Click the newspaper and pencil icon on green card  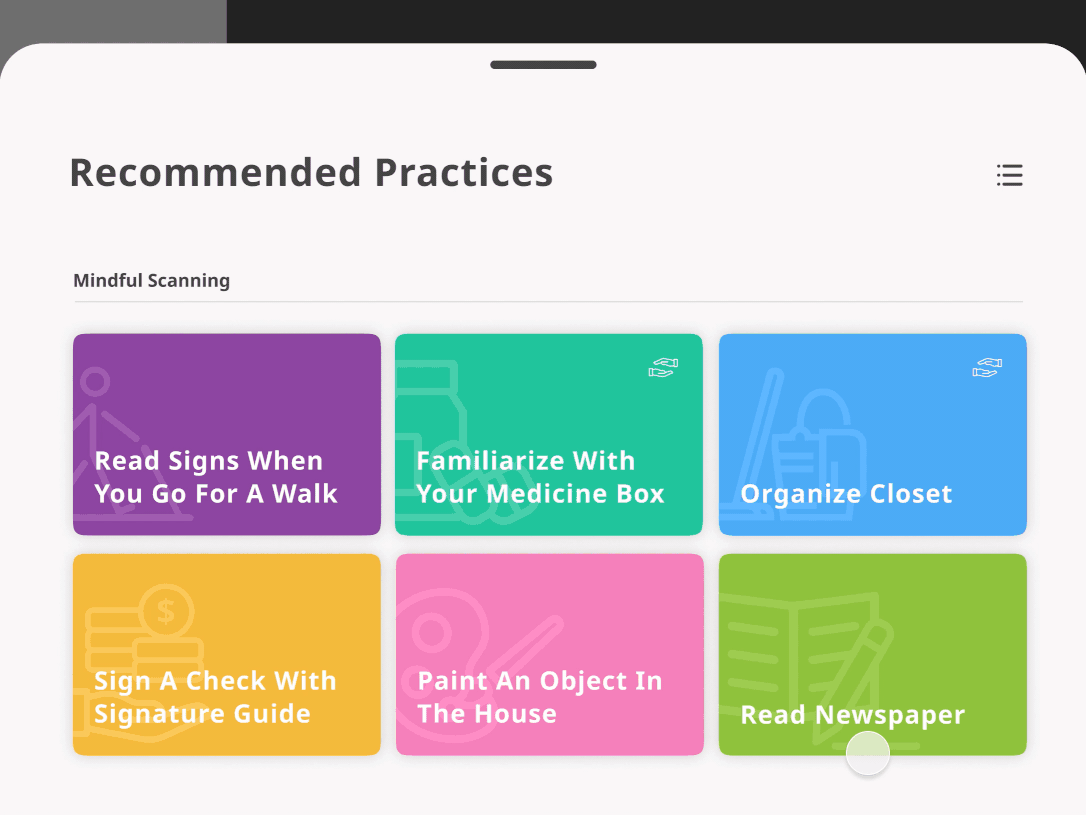point(807,665)
